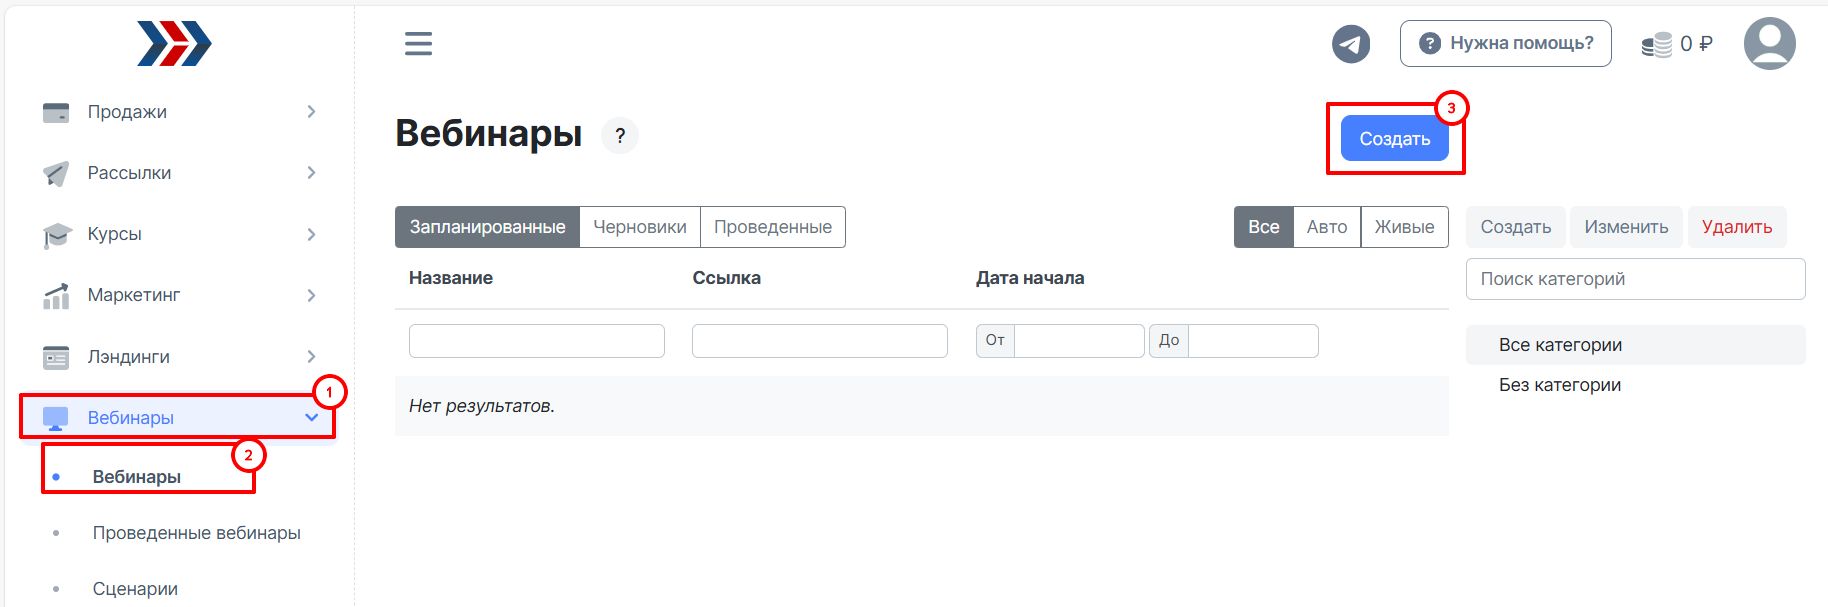1828x607 pixels.
Task: Select the Вебинары submenu item
Action: coord(137,477)
